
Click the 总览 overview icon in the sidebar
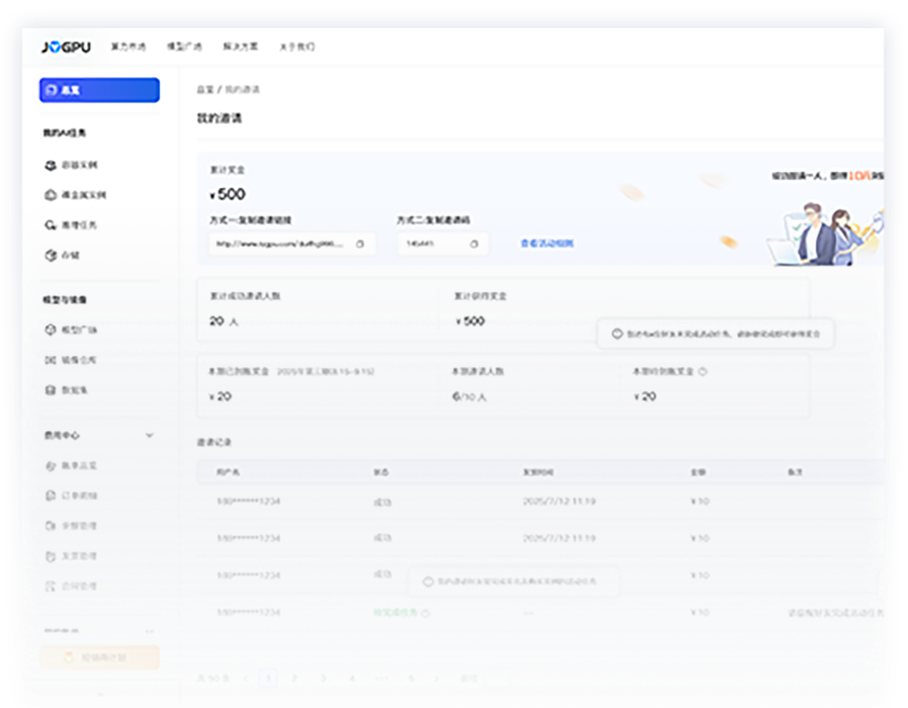(52, 90)
